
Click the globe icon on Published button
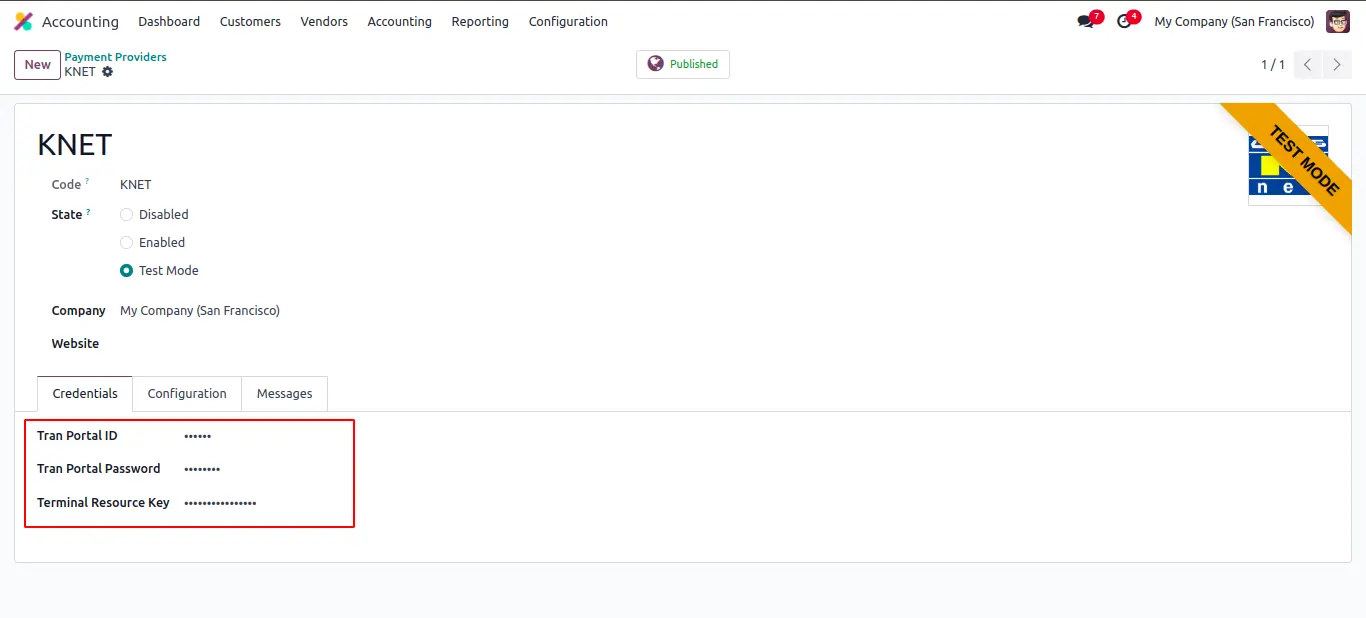pos(655,64)
